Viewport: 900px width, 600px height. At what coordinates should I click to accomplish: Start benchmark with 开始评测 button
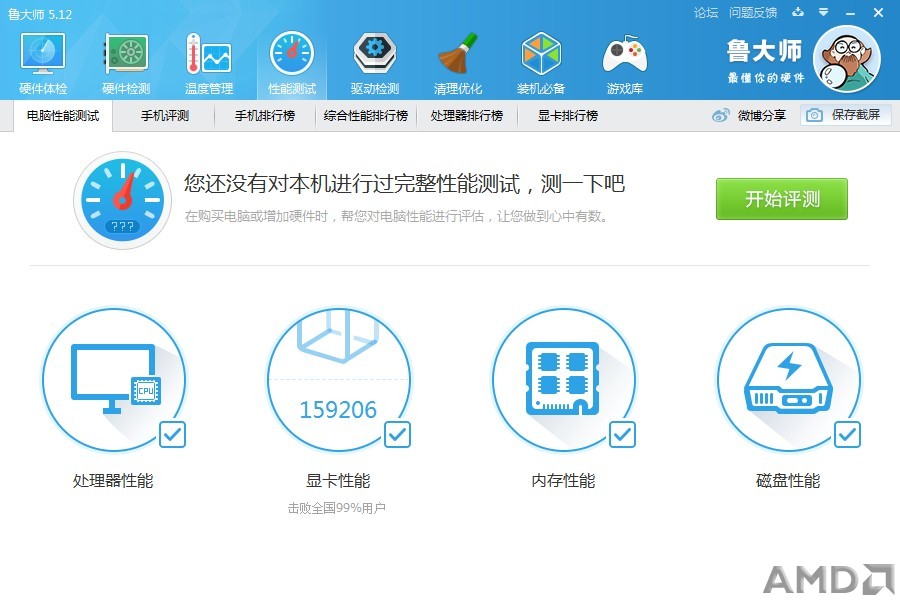[782, 199]
